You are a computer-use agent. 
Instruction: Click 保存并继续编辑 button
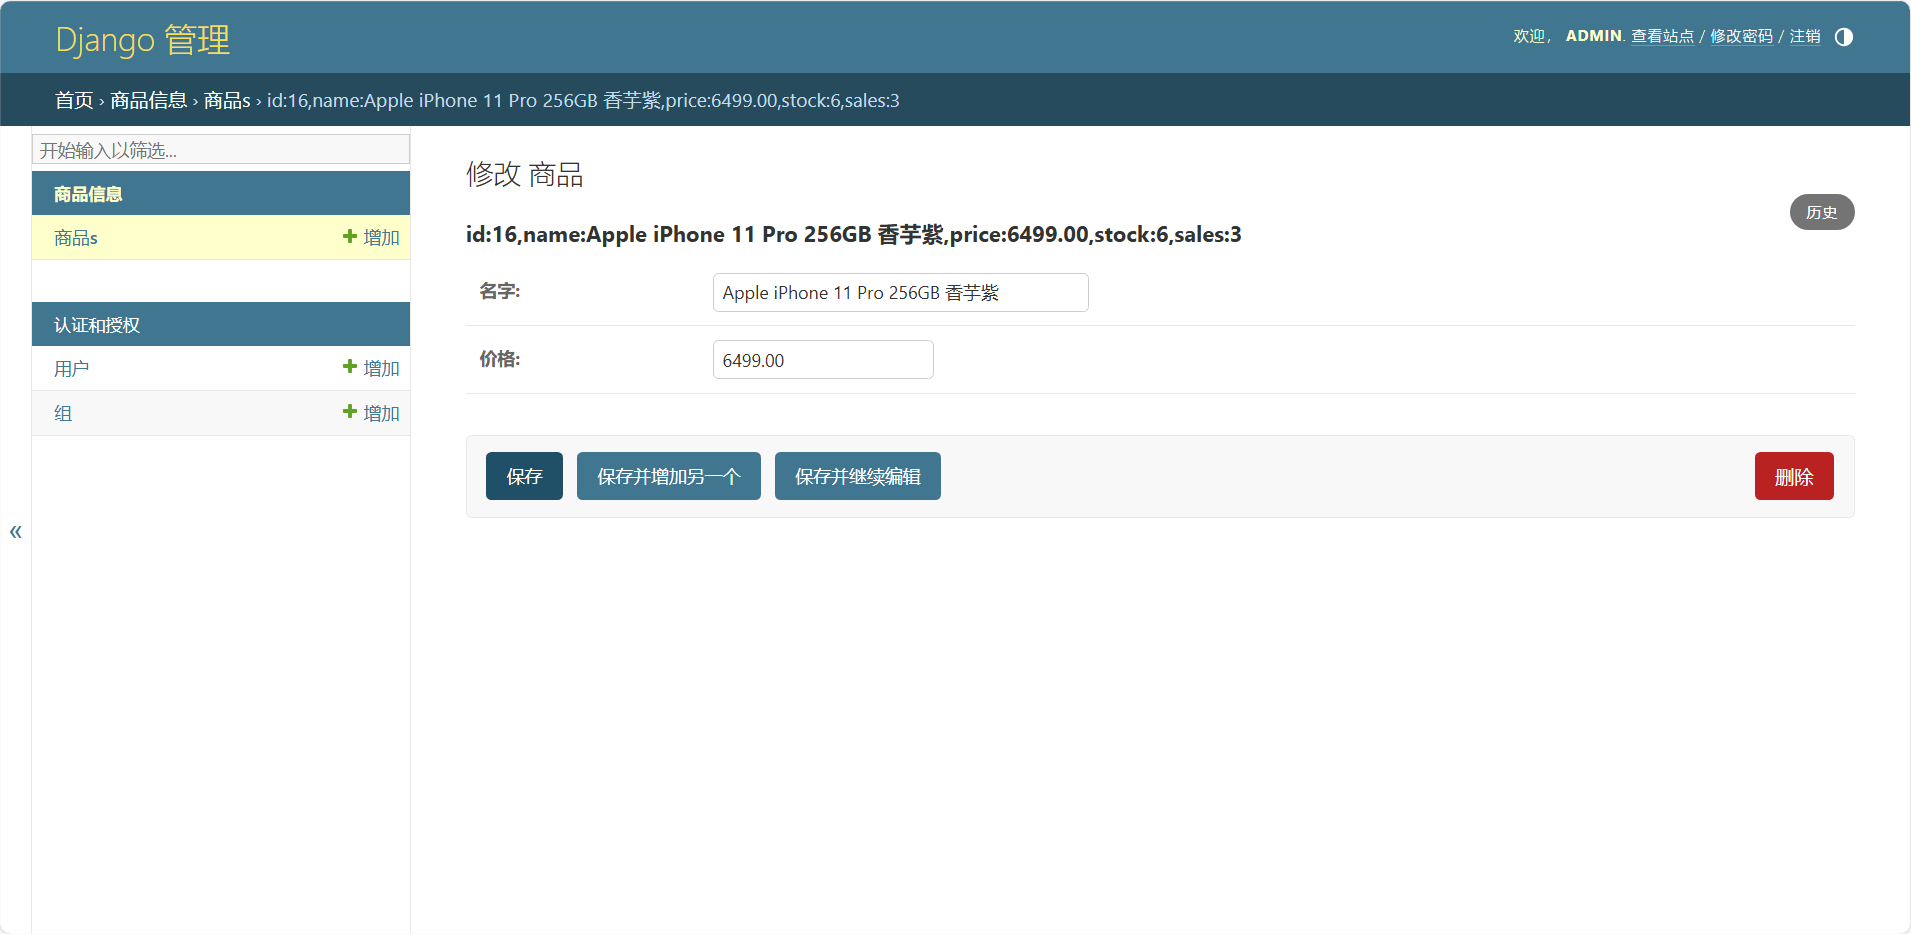coord(857,476)
